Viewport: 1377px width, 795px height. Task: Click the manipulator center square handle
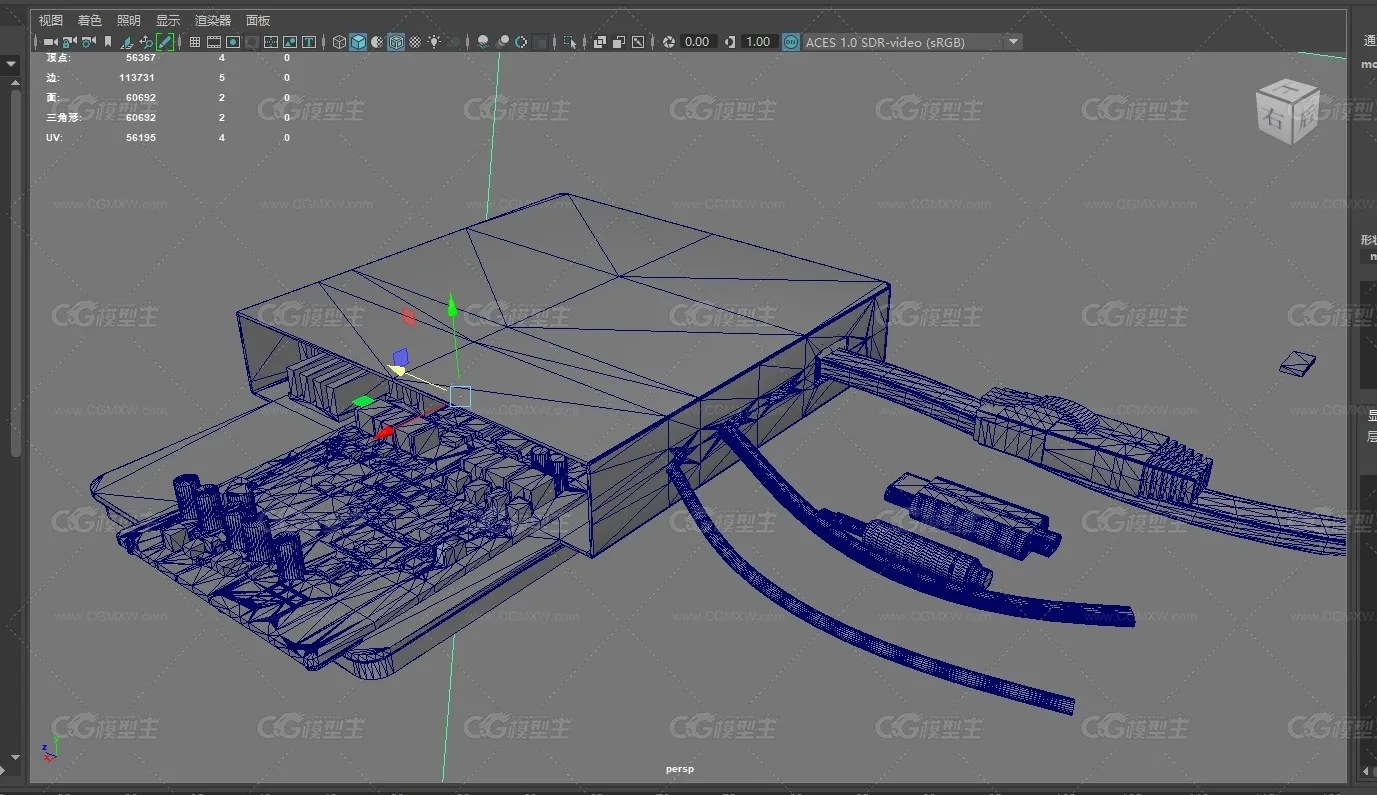pyautogui.click(x=460, y=396)
